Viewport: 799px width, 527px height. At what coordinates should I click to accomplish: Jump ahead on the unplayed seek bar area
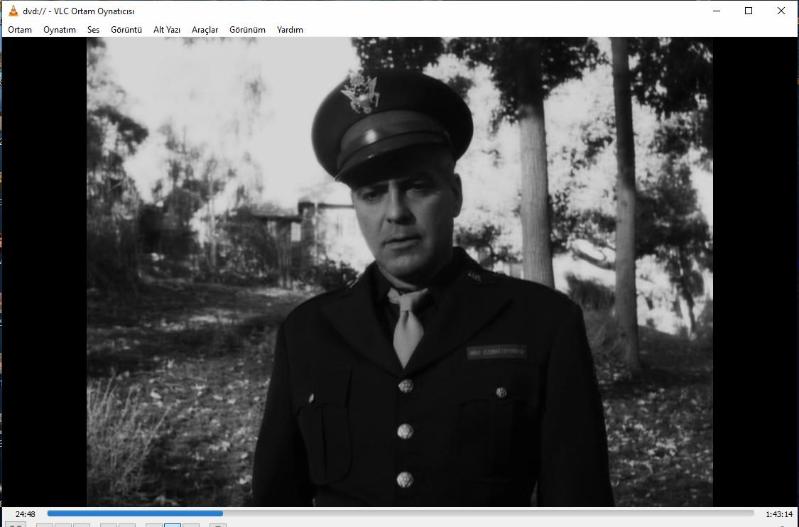(x=480, y=514)
